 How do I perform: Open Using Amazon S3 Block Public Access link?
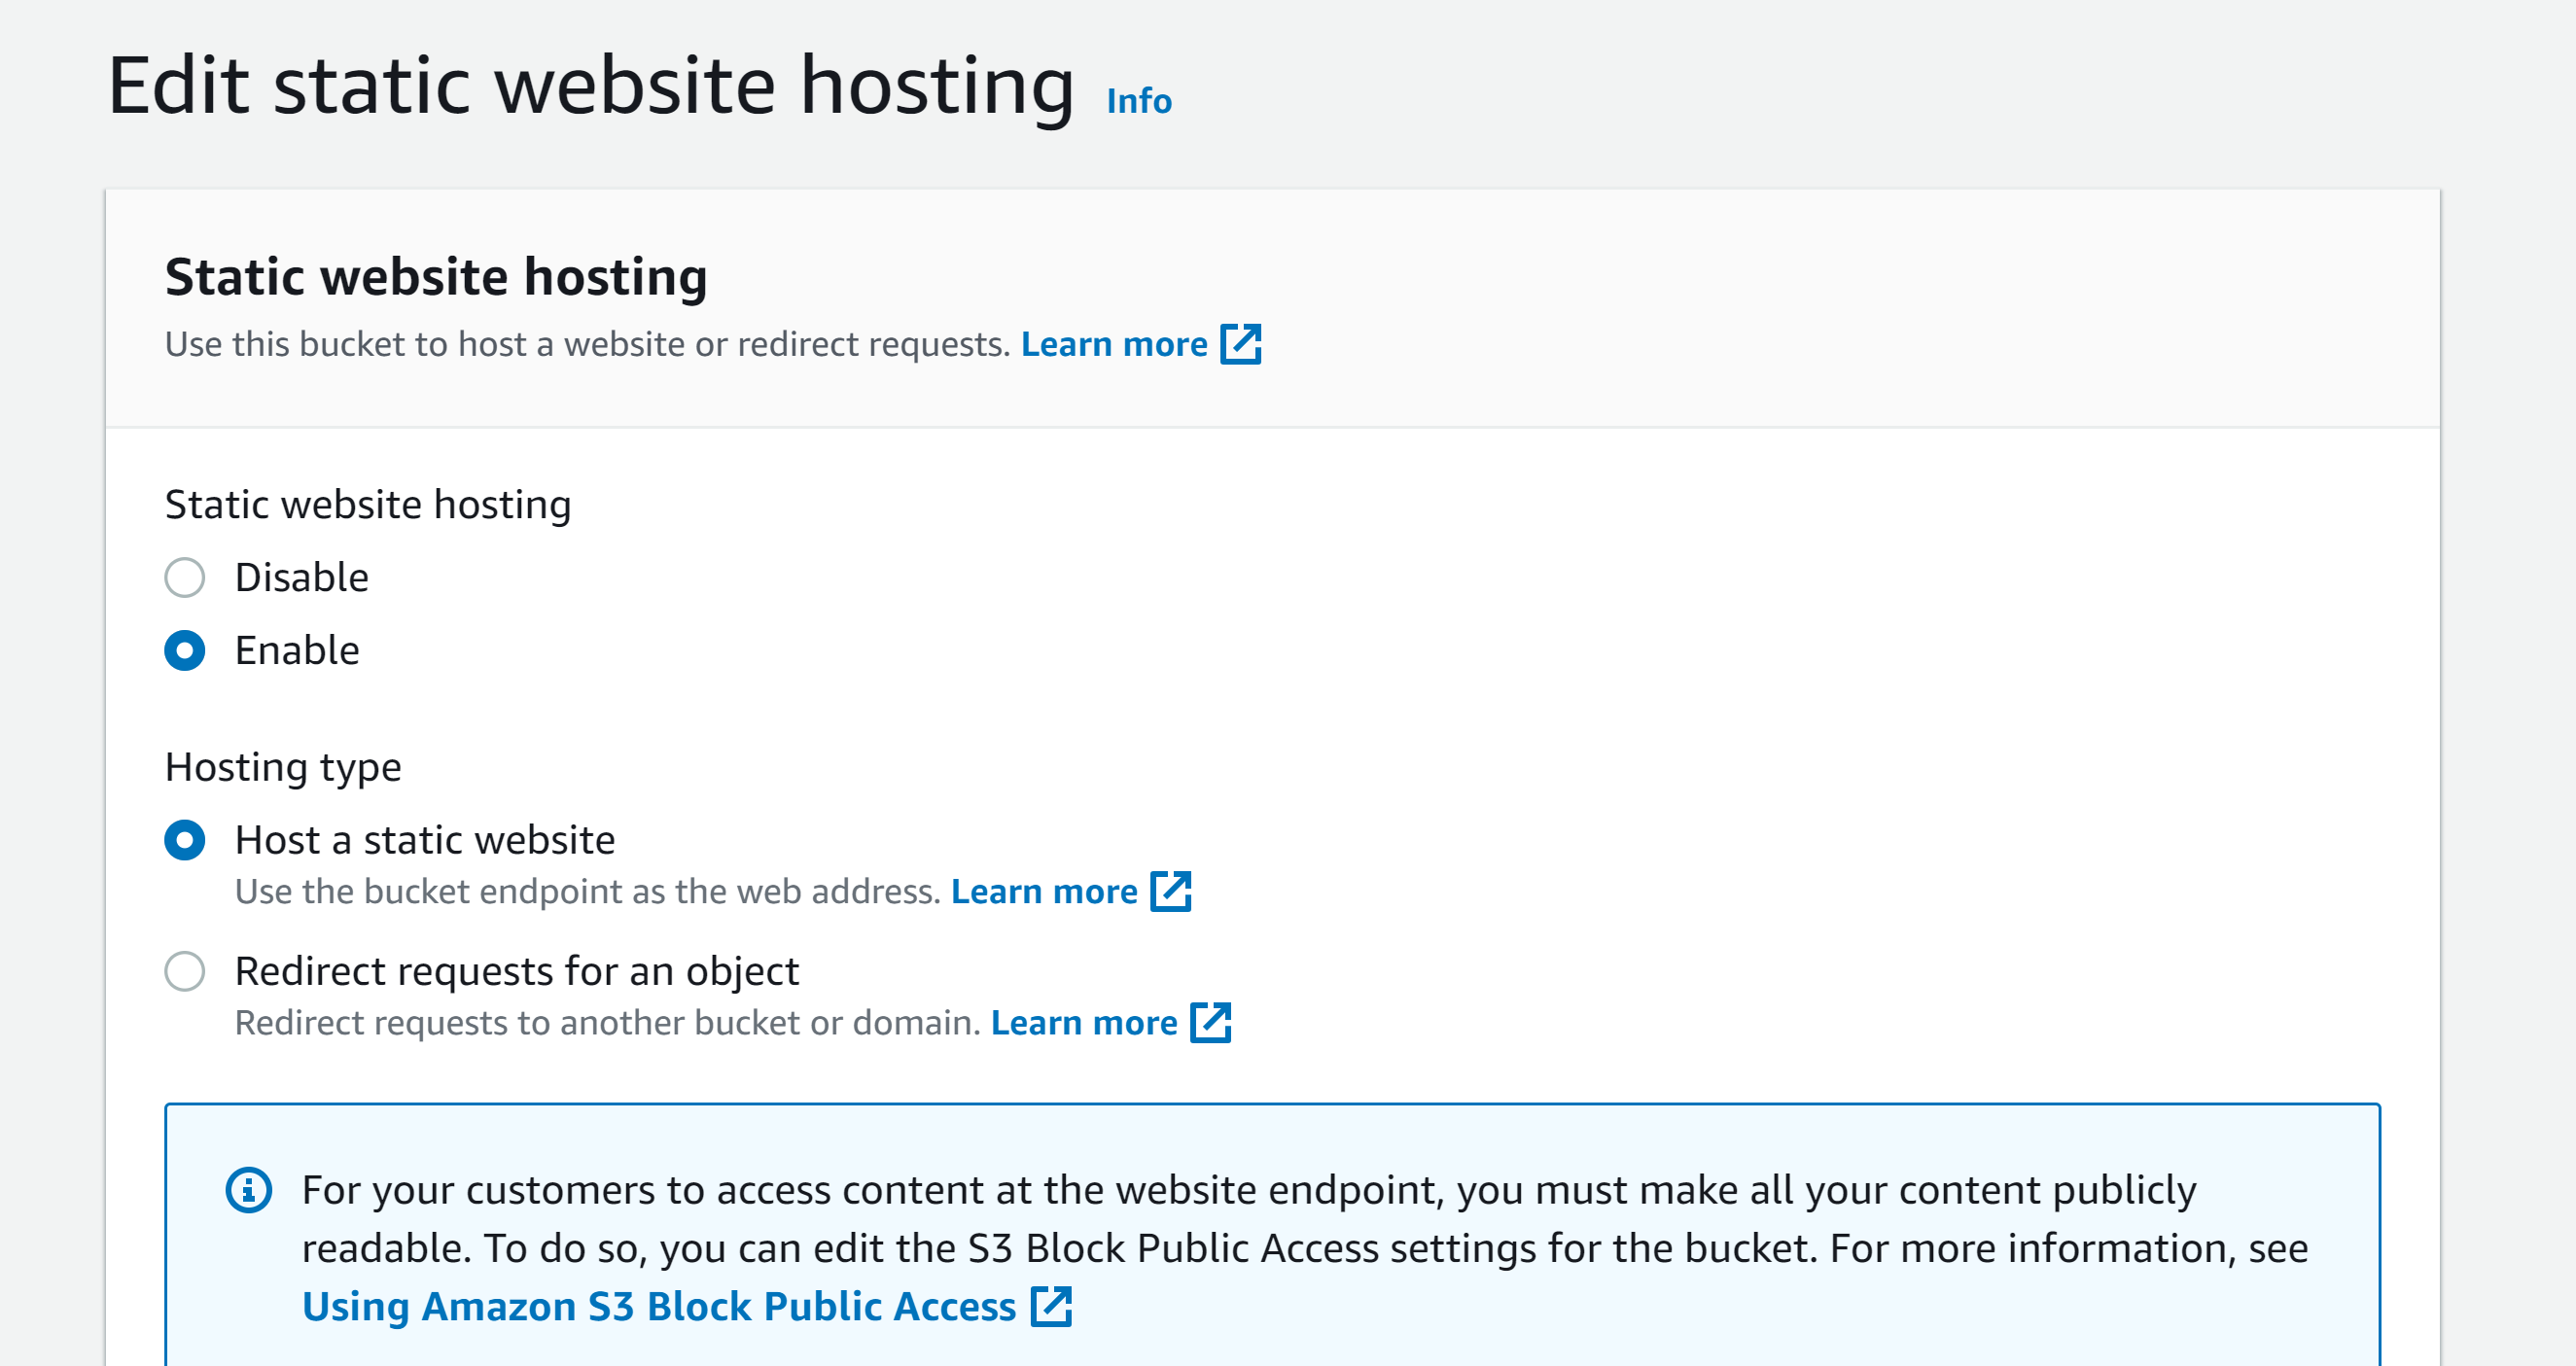[x=659, y=1306]
